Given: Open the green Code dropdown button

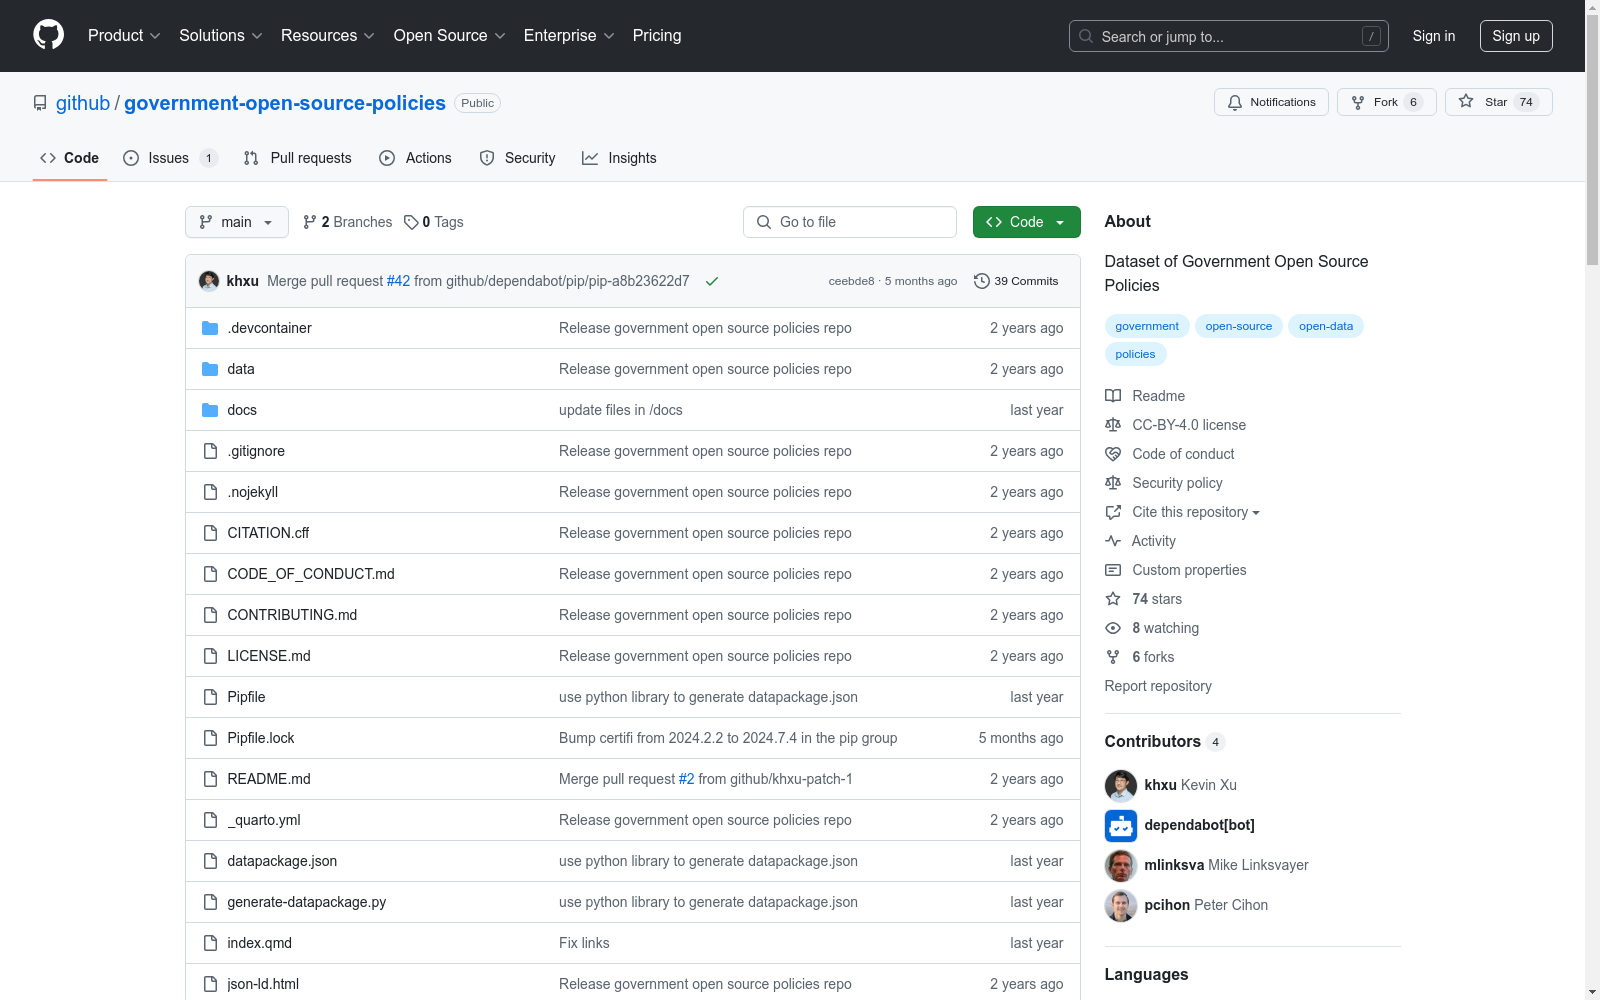Looking at the screenshot, I should 1026,222.
